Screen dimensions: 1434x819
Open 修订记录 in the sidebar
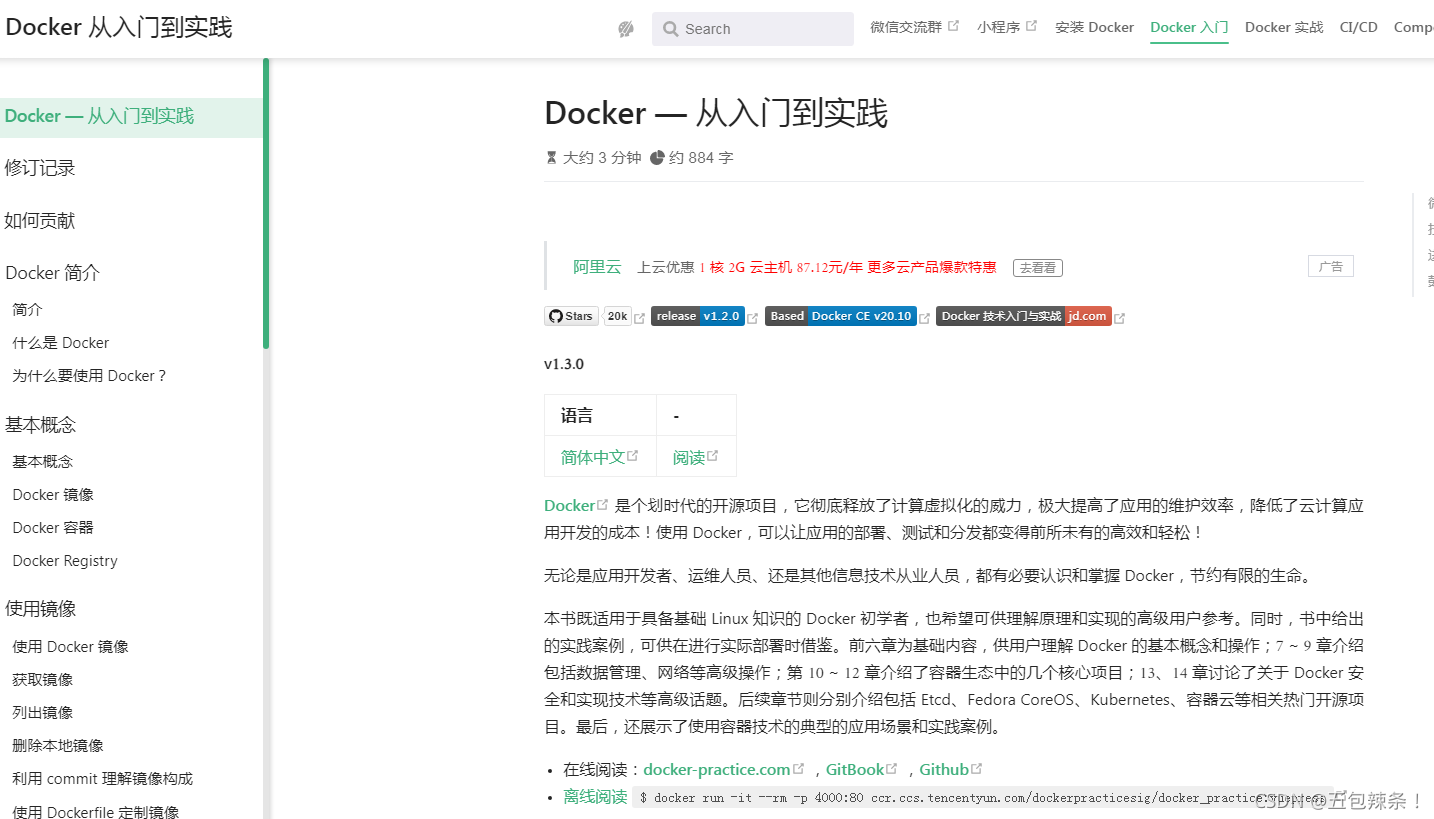(x=40, y=168)
